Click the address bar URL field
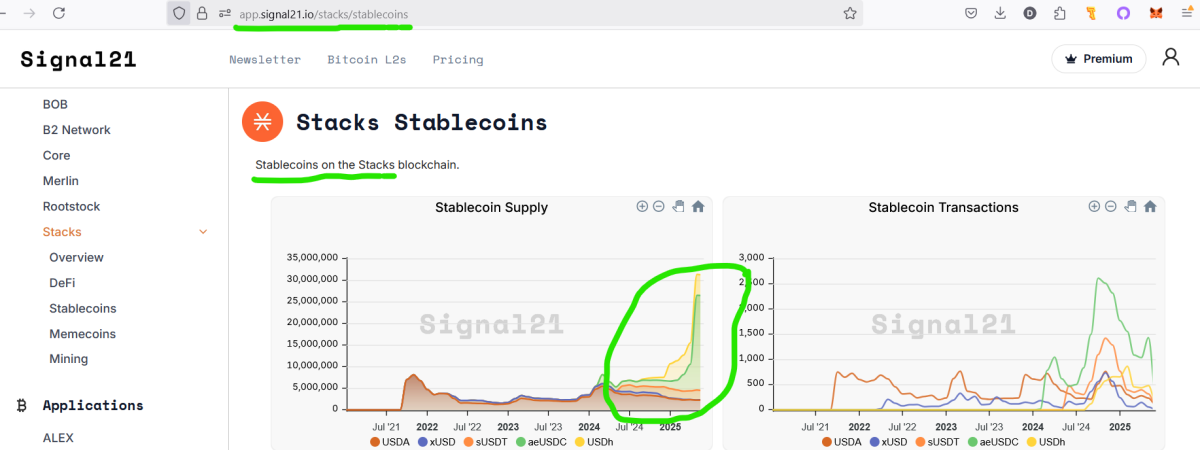This screenshot has height=450, width=1200. coord(514,13)
